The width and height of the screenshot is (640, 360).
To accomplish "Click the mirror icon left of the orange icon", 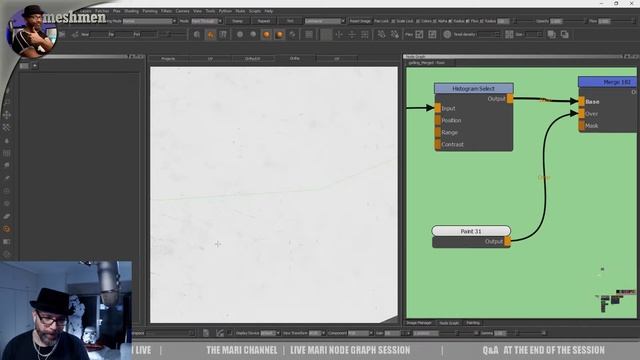I will coord(197,35).
